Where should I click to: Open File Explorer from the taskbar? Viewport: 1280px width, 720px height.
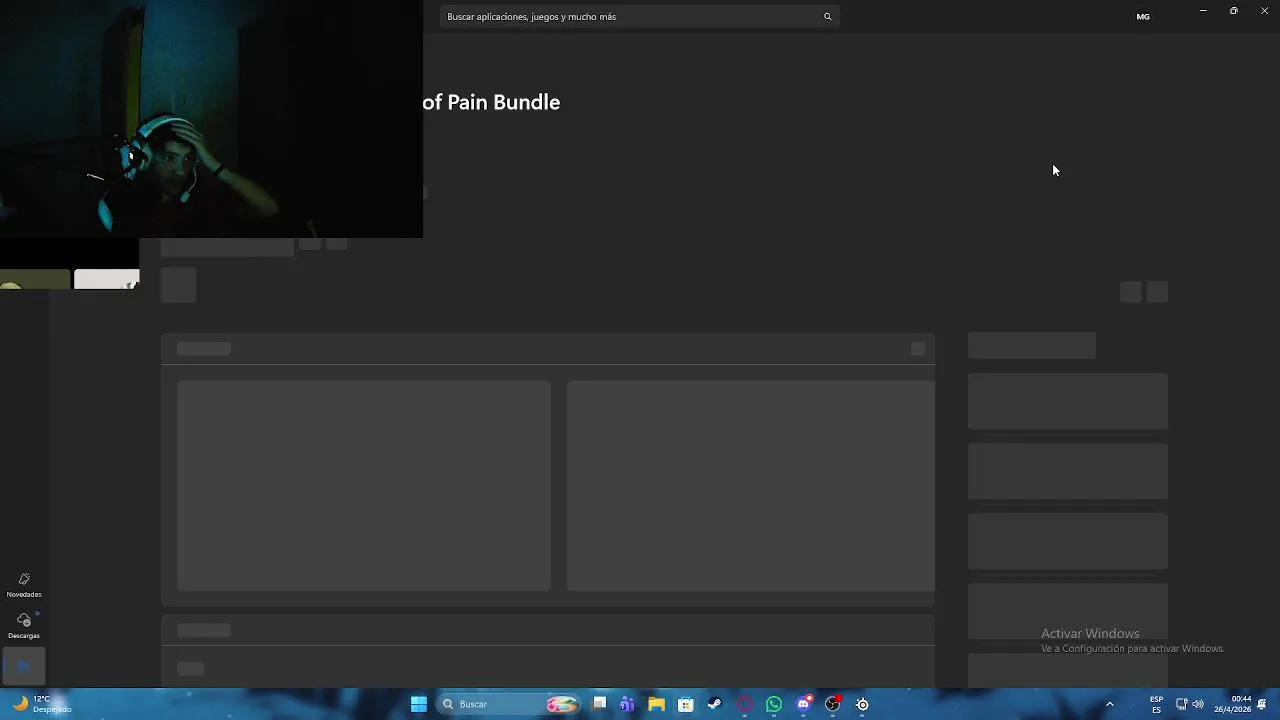(657, 704)
